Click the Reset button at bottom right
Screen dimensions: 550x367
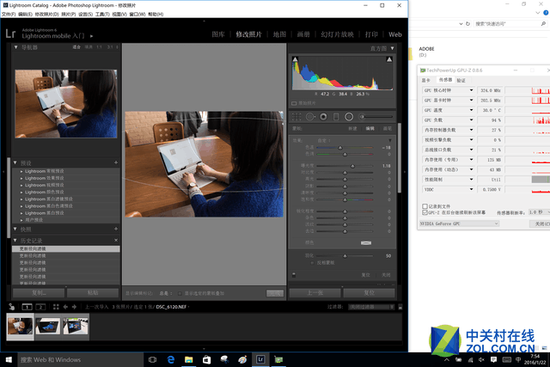tap(369, 293)
